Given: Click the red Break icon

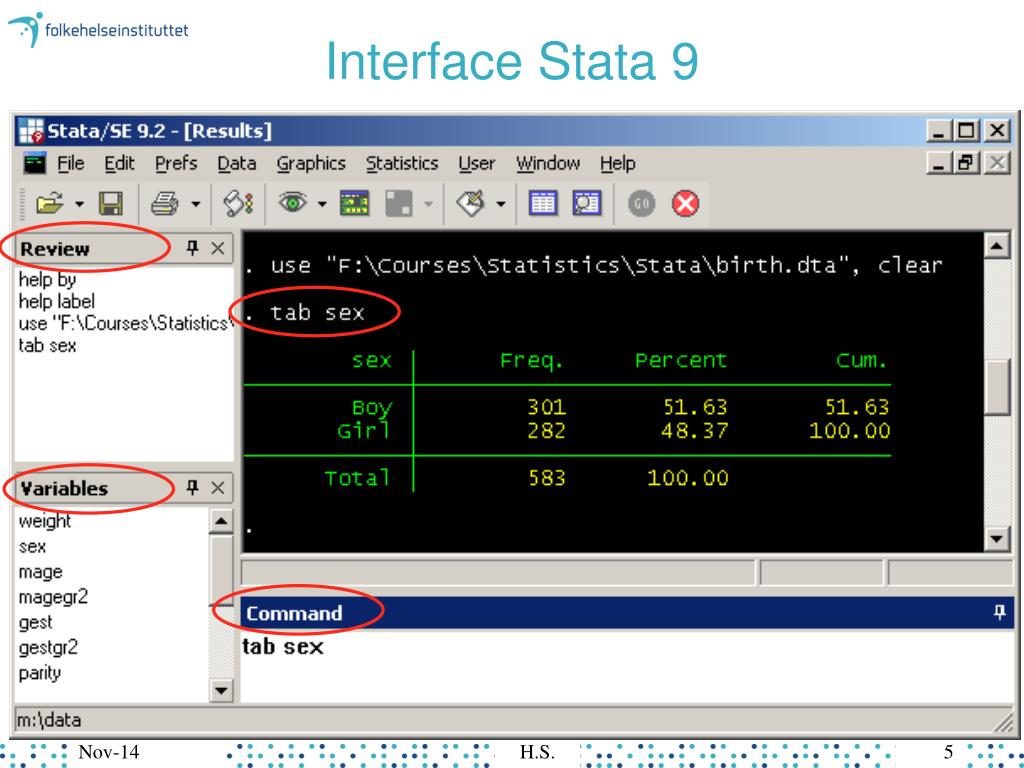Looking at the screenshot, I should [685, 204].
